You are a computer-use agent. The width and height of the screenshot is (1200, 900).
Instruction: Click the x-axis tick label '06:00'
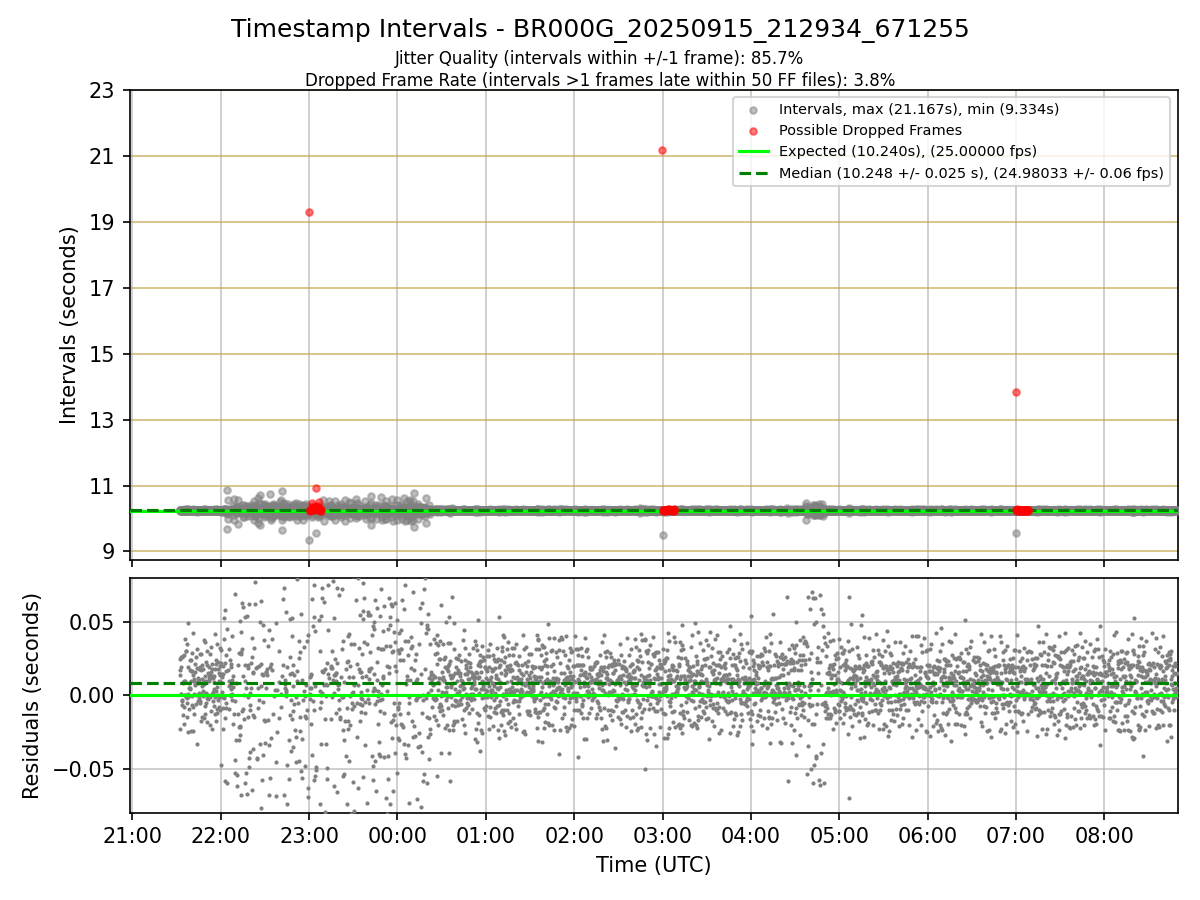(x=927, y=835)
